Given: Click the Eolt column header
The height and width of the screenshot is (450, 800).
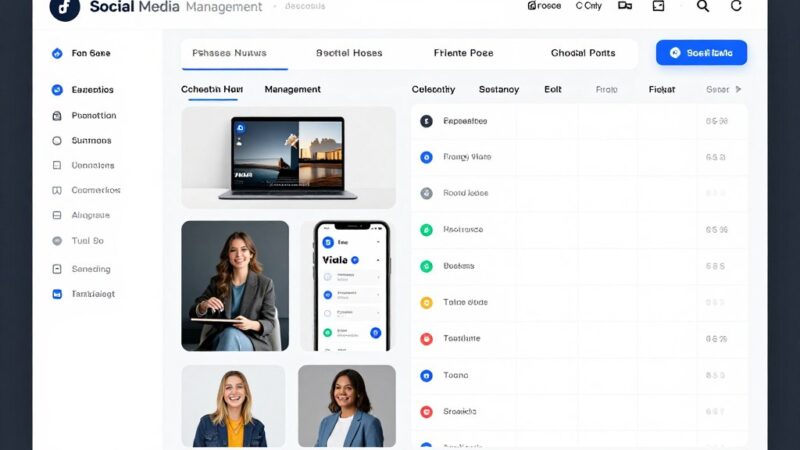Looking at the screenshot, I should click(553, 89).
